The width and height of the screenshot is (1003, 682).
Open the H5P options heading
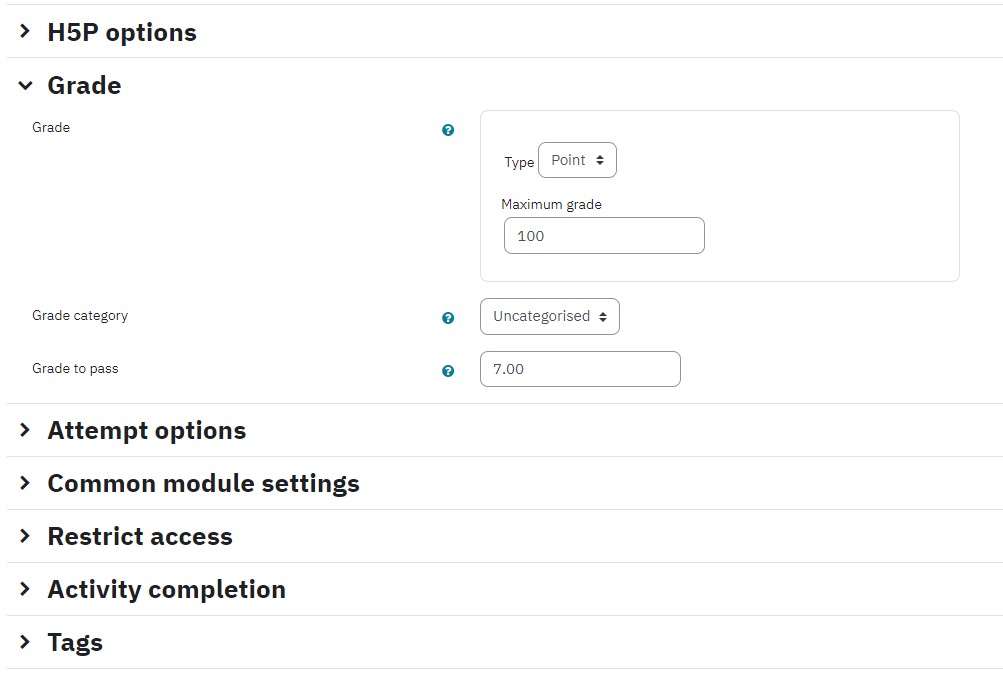122,32
